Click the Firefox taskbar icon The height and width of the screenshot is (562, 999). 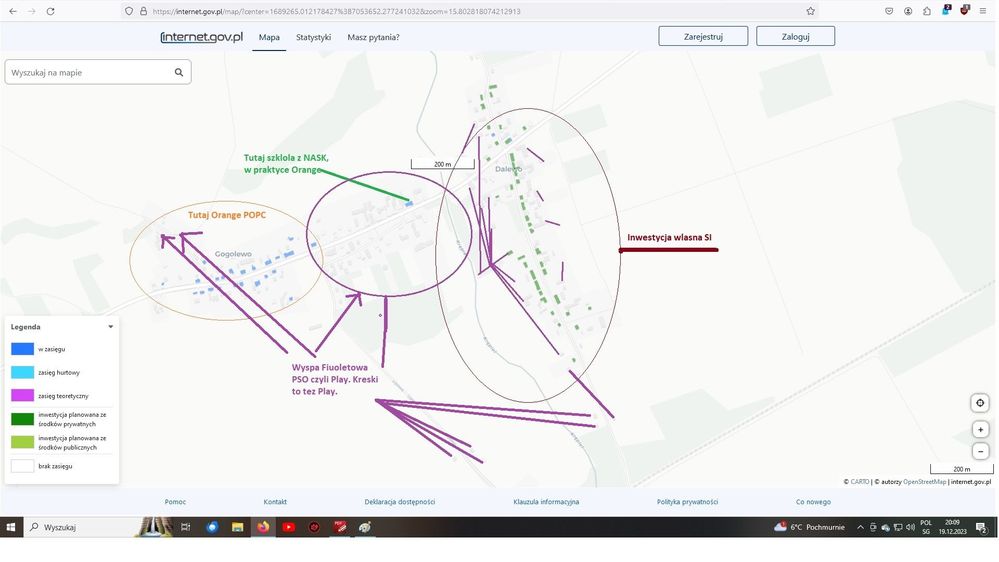[x=263, y=527]
